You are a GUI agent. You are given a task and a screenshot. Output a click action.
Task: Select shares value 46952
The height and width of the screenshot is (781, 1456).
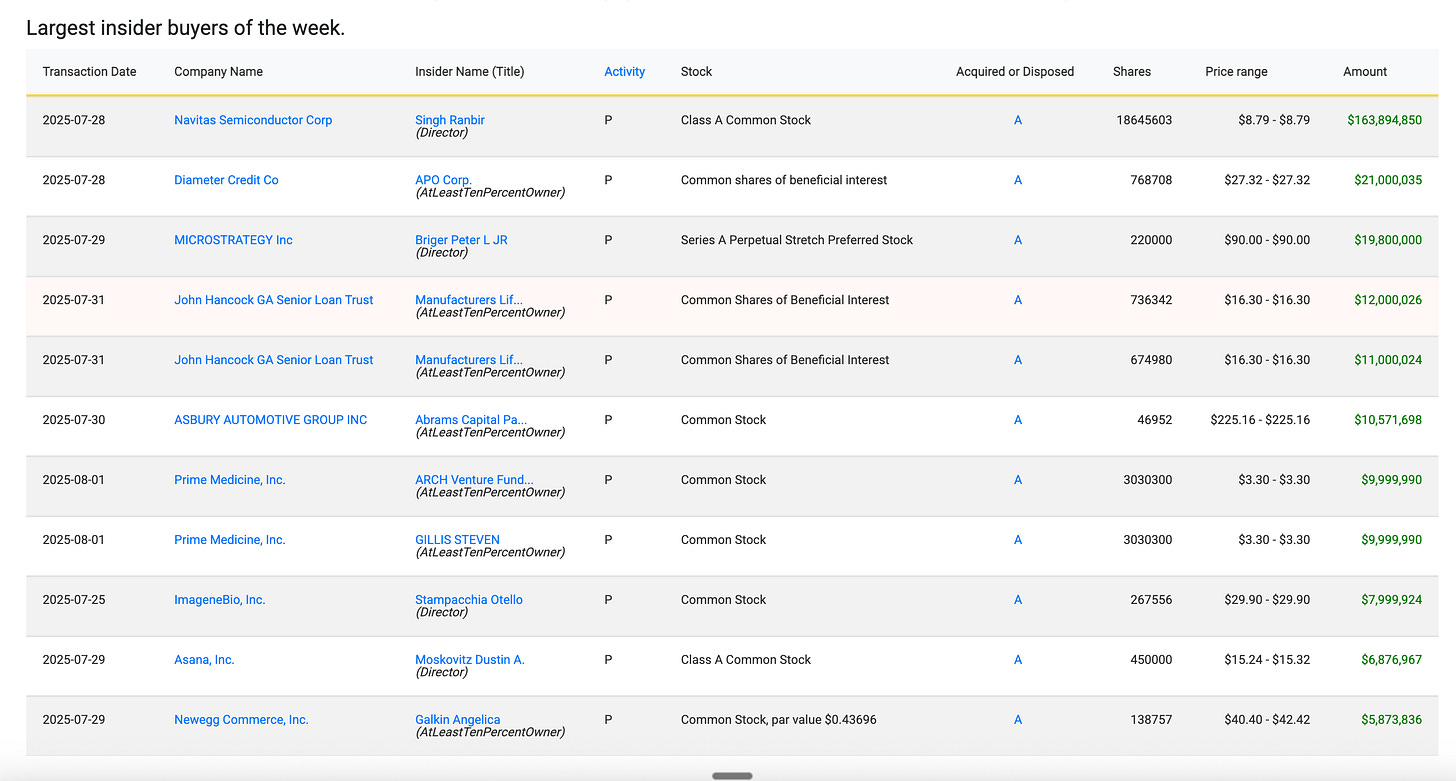(1154, 420)
